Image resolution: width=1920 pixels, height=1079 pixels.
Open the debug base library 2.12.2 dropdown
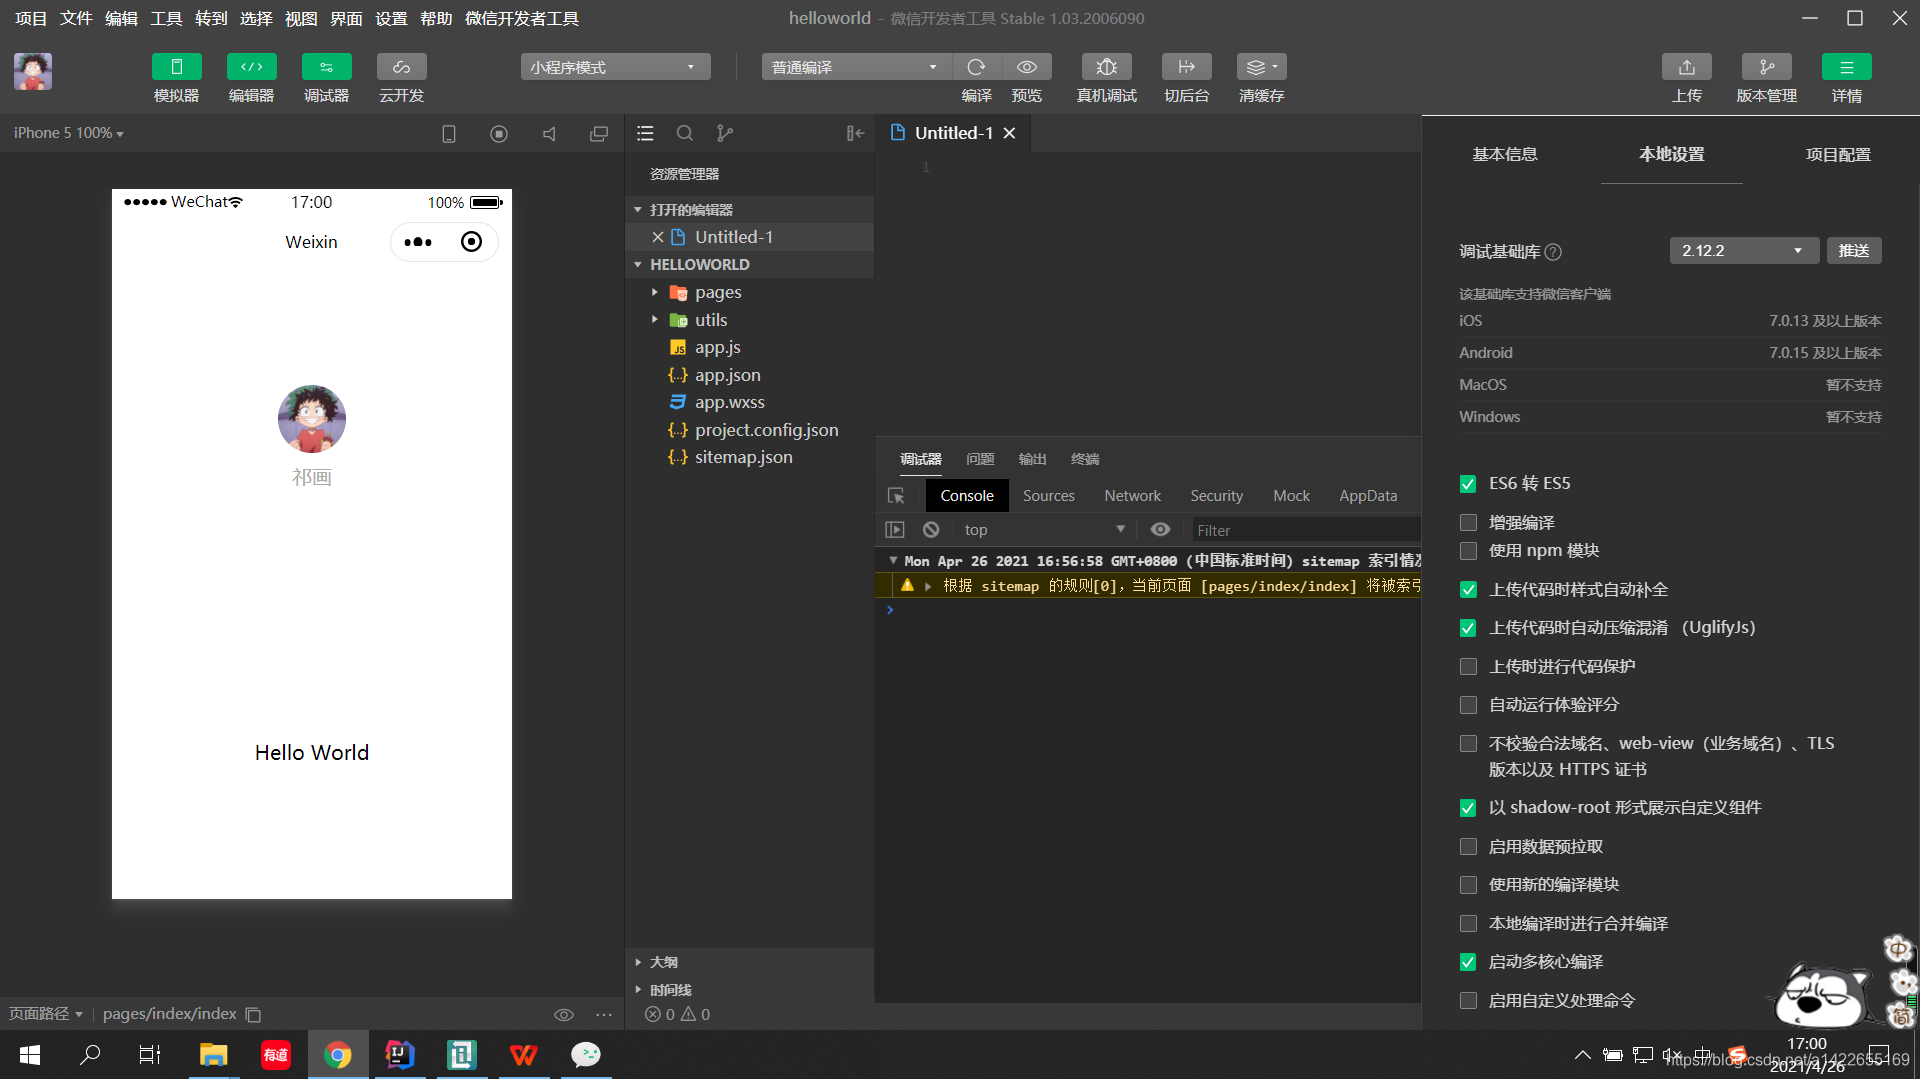pos(1744,251)
